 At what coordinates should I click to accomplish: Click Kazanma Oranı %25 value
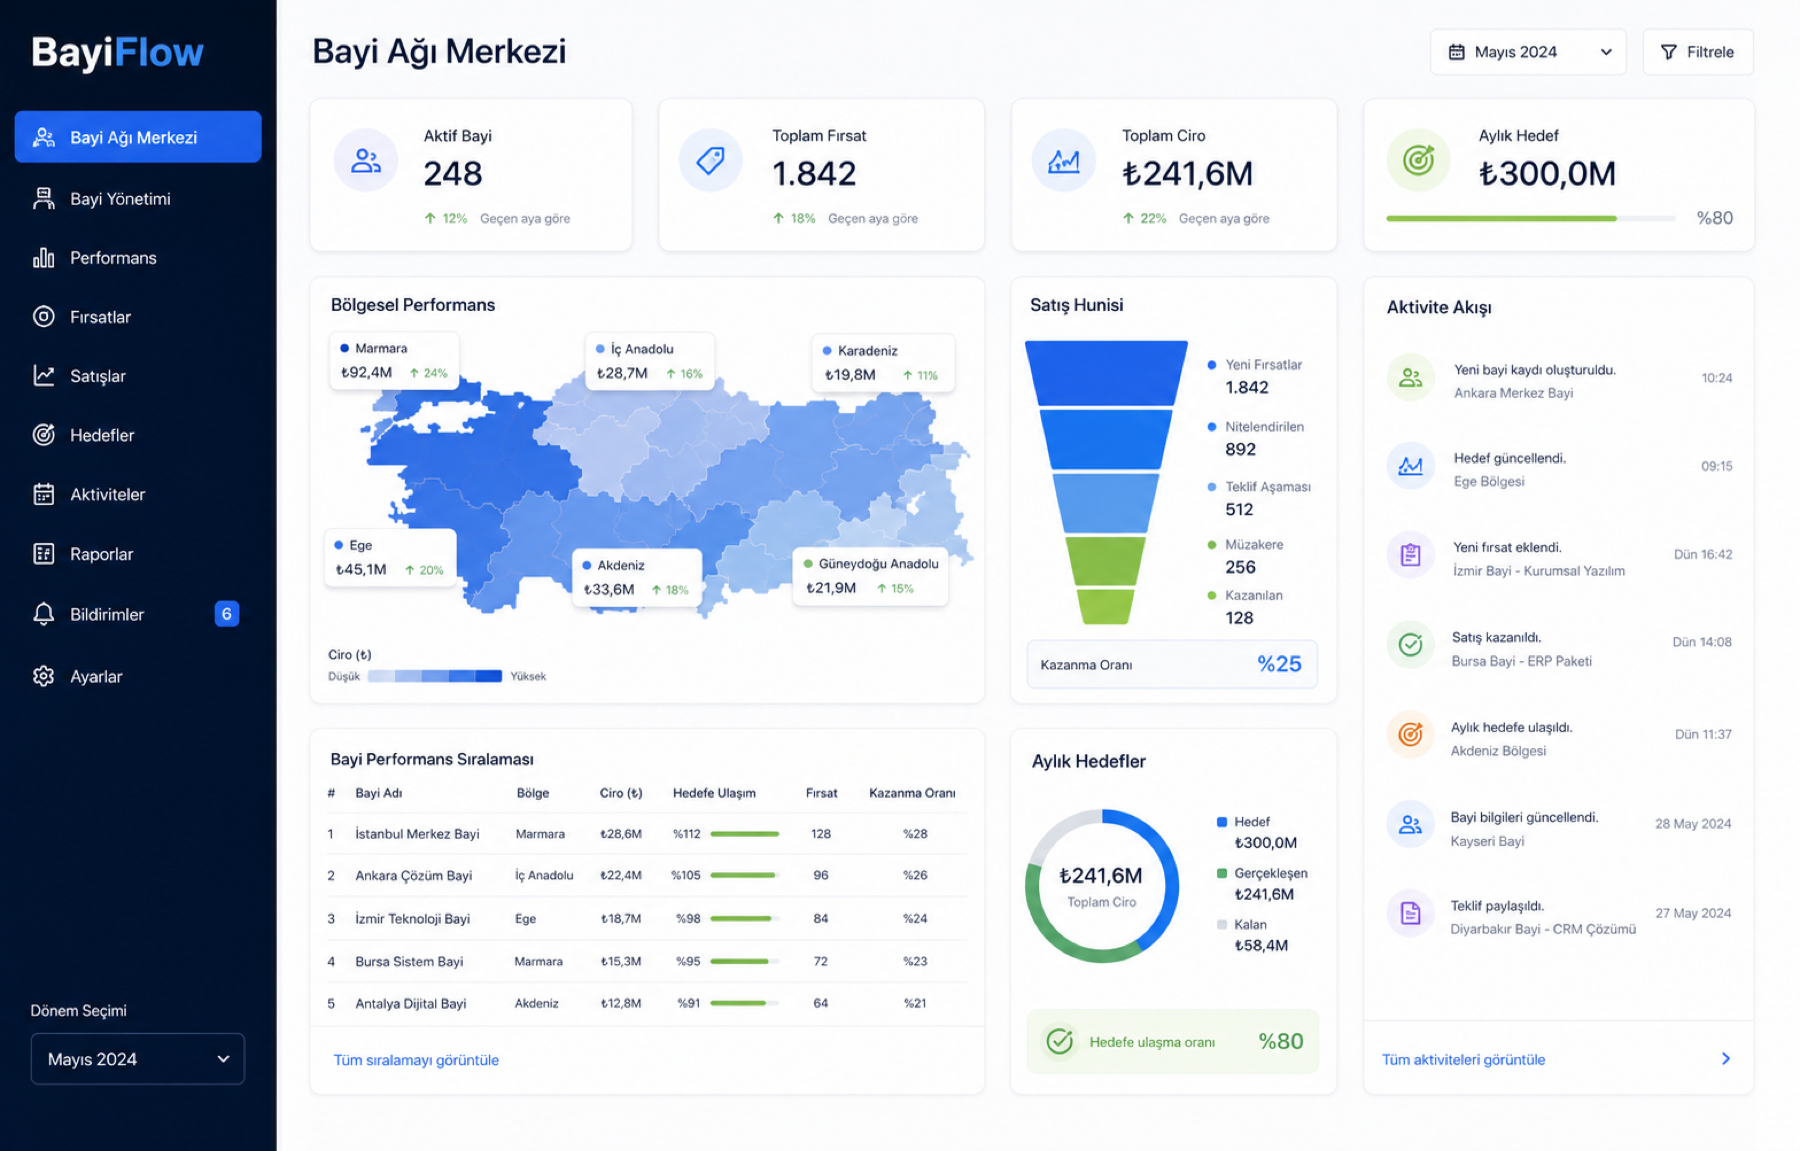tap(1279, 664)
